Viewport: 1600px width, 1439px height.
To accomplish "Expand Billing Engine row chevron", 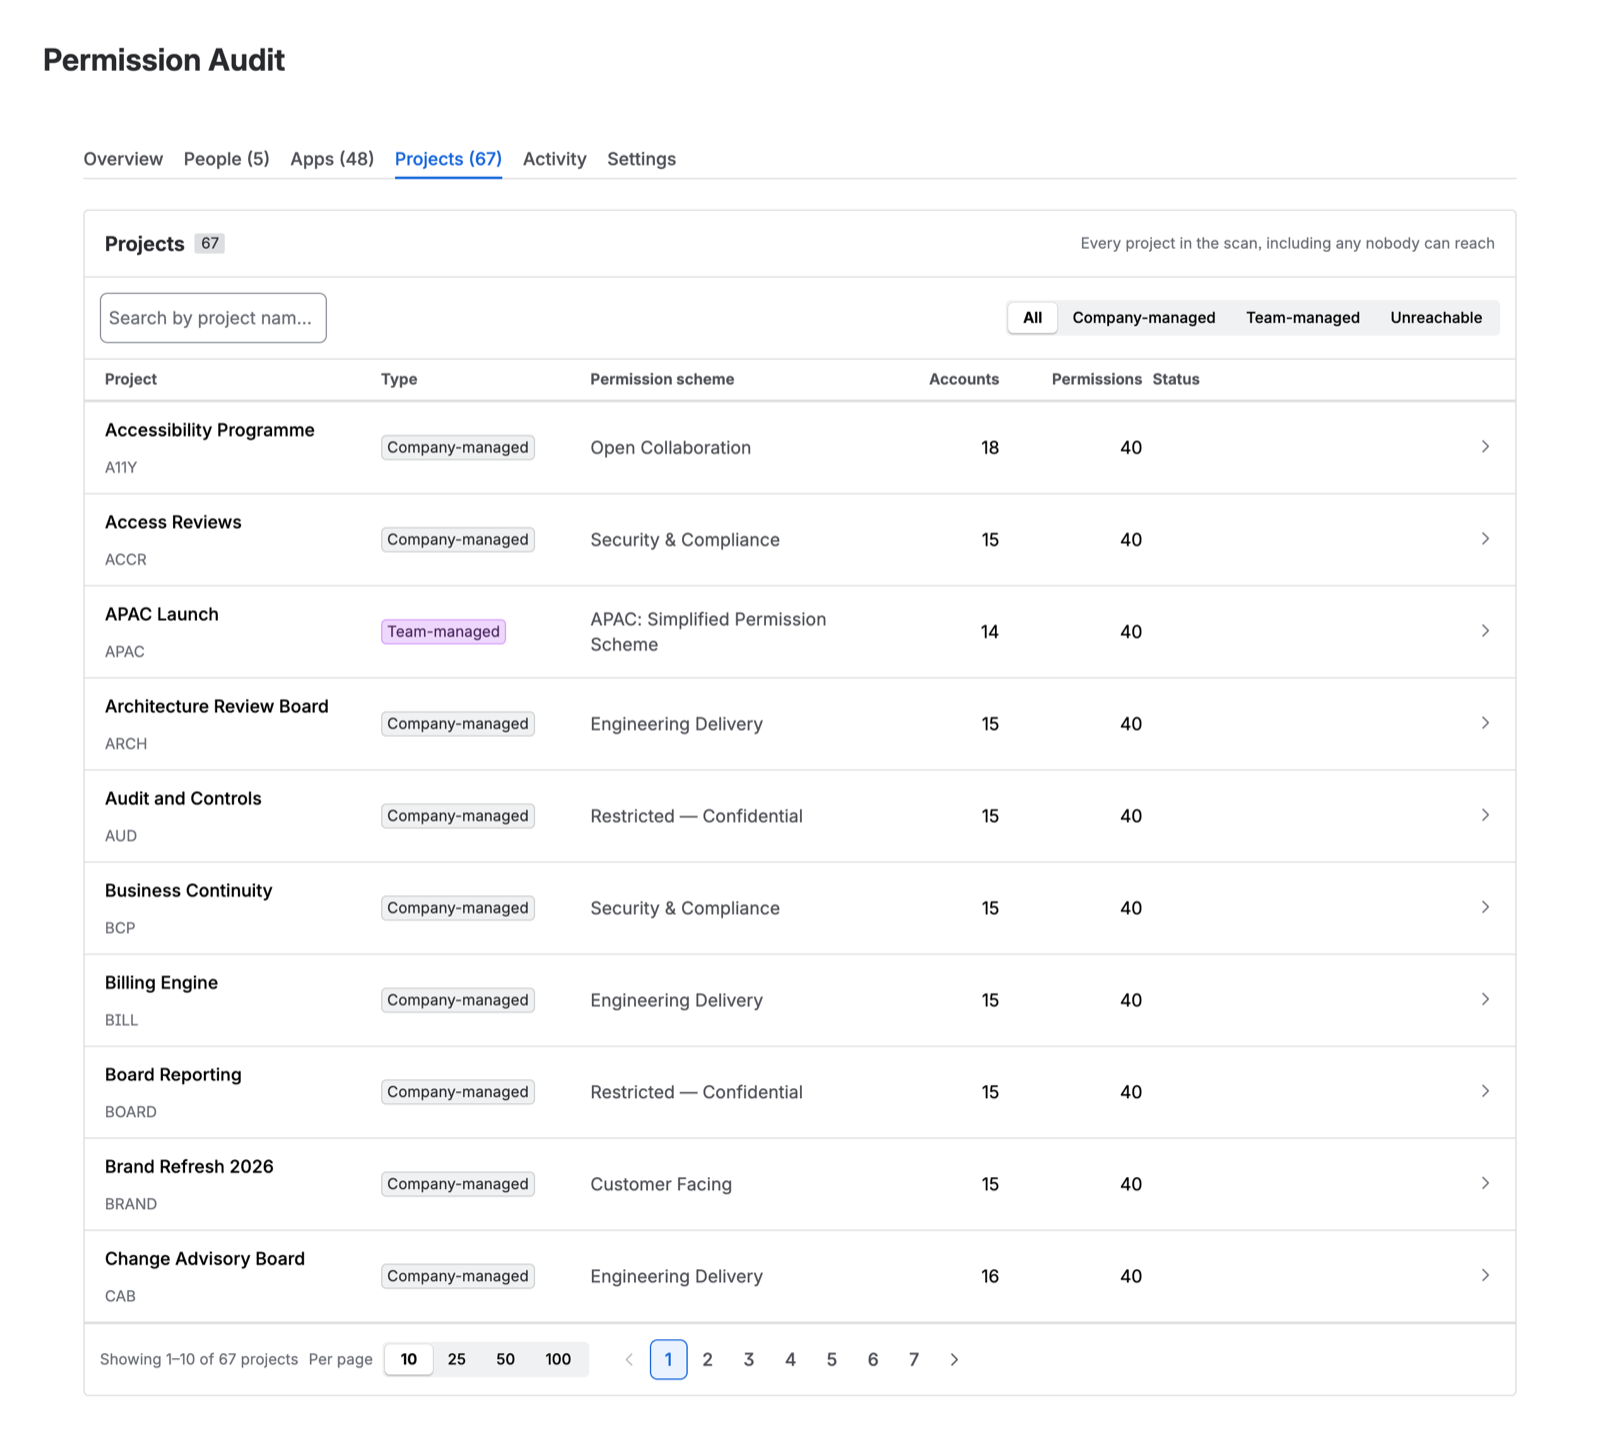I will coord(1485,999).
